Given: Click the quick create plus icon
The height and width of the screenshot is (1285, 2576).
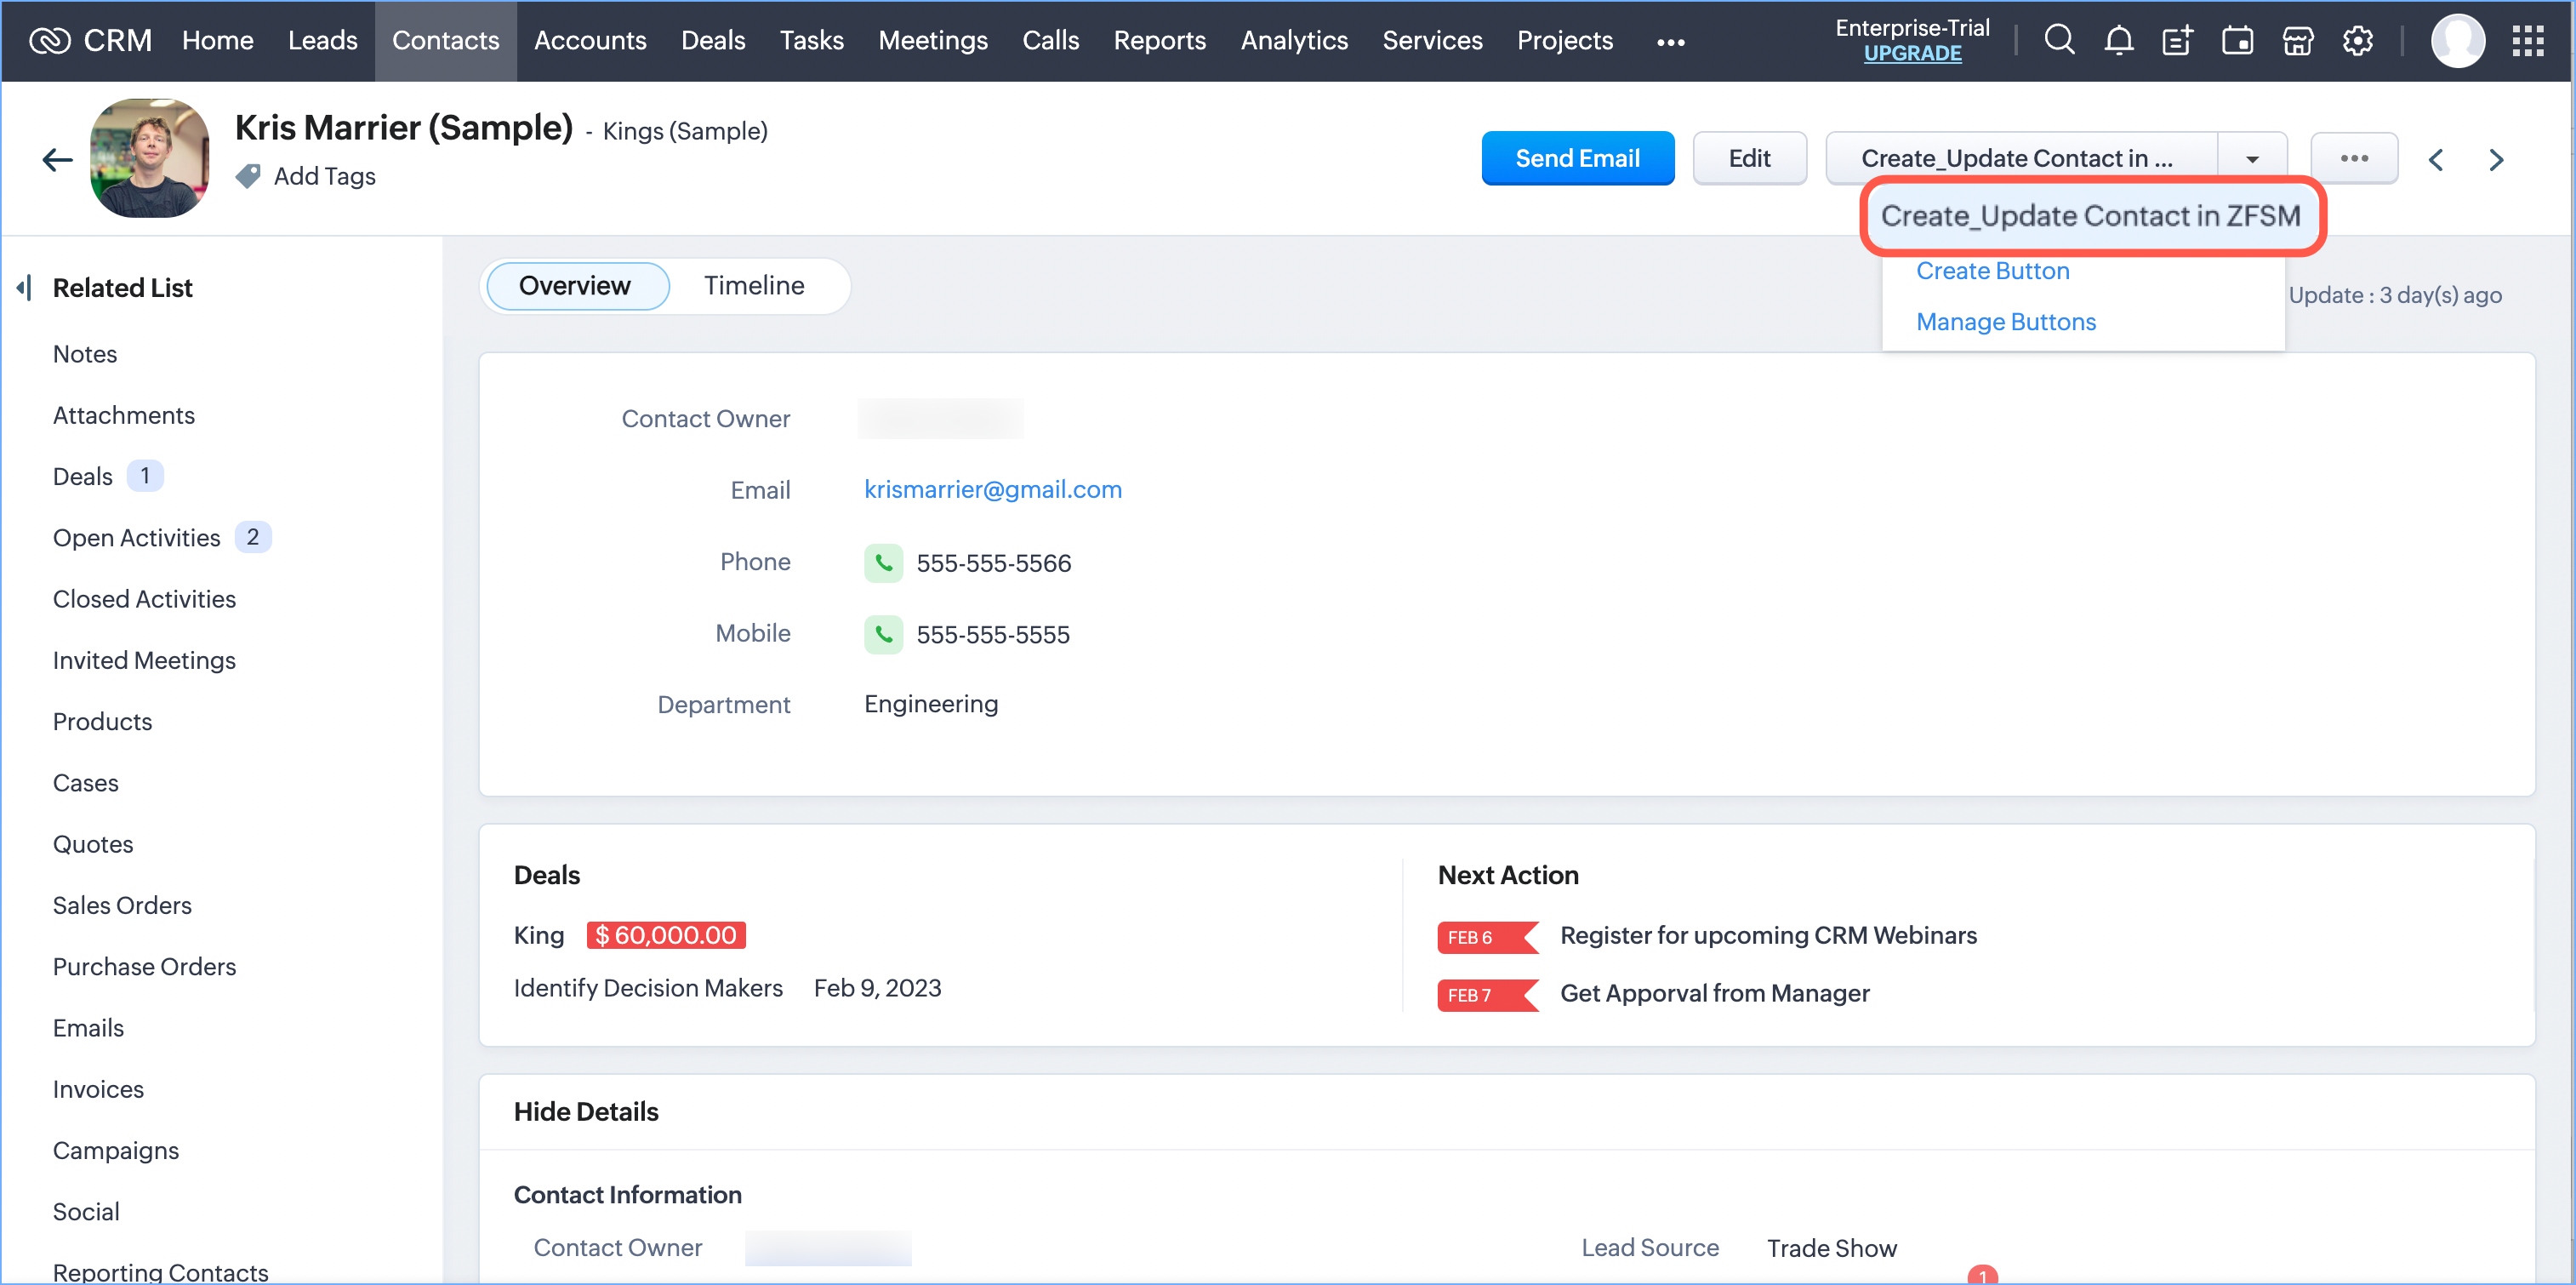Looking at the screenshot, I should pyautogui.click(x=2177, y=40).
